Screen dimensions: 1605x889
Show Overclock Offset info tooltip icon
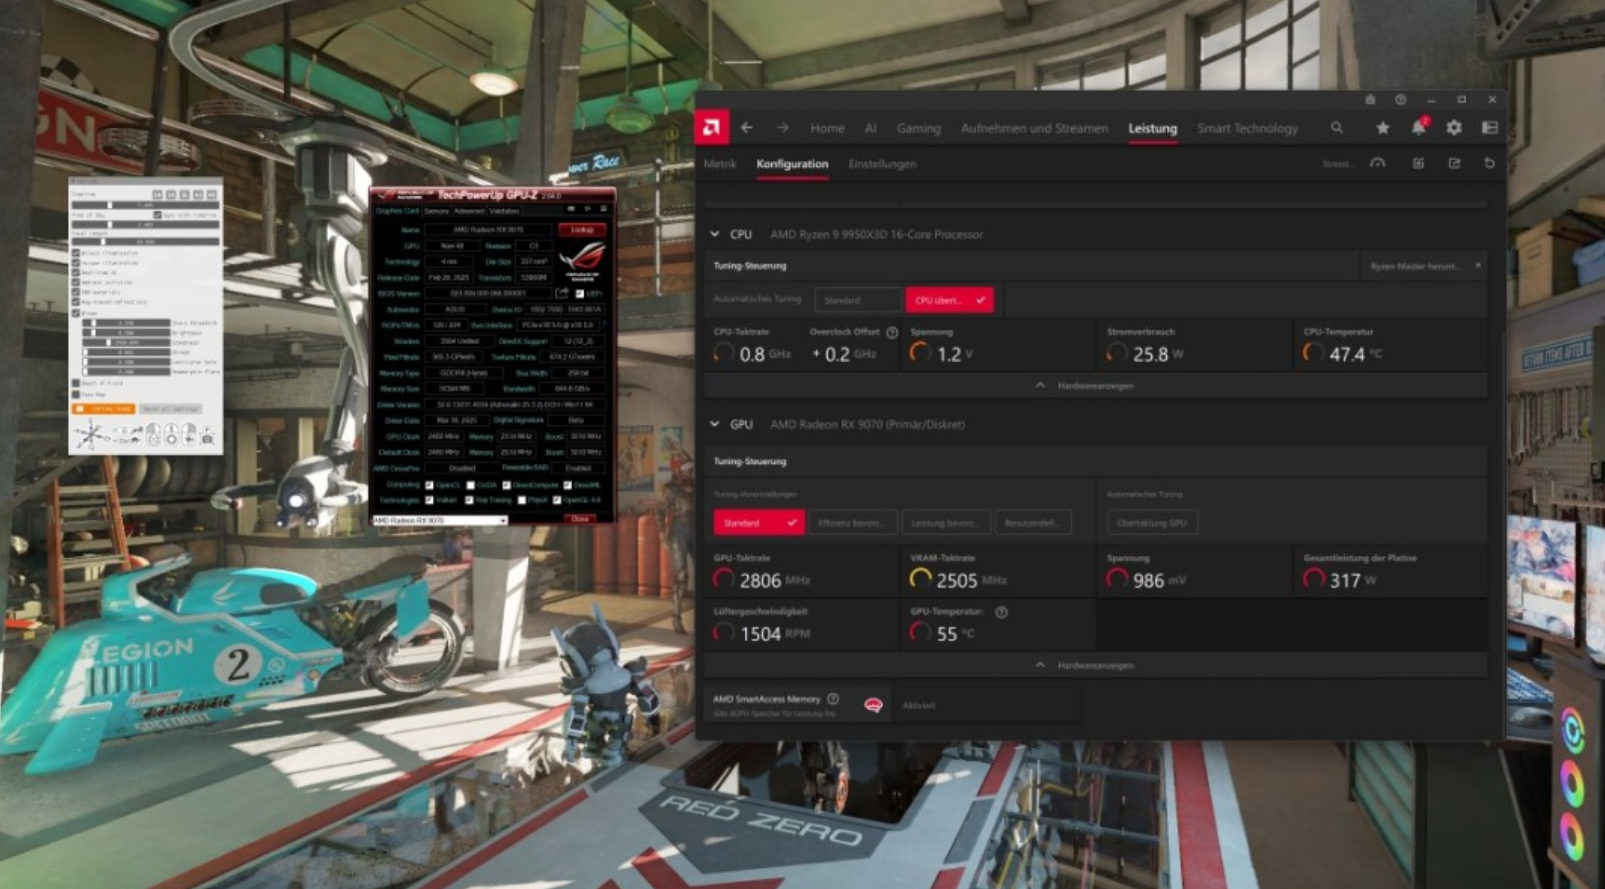892,332
